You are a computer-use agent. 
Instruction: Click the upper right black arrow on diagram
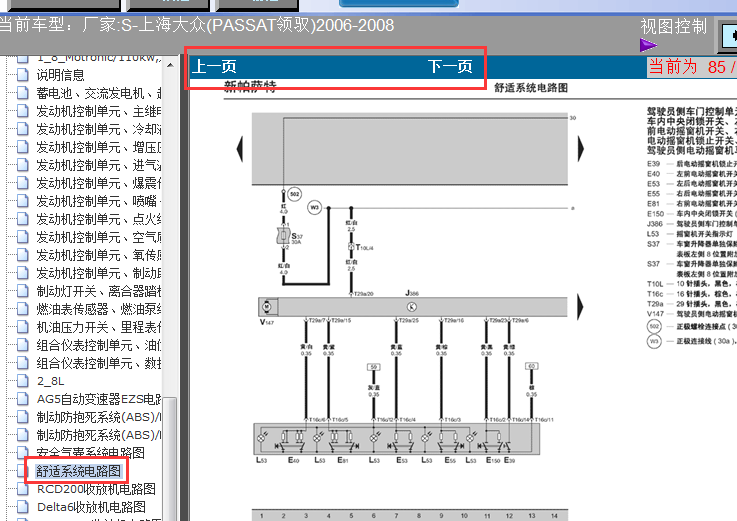click(580, 149)
